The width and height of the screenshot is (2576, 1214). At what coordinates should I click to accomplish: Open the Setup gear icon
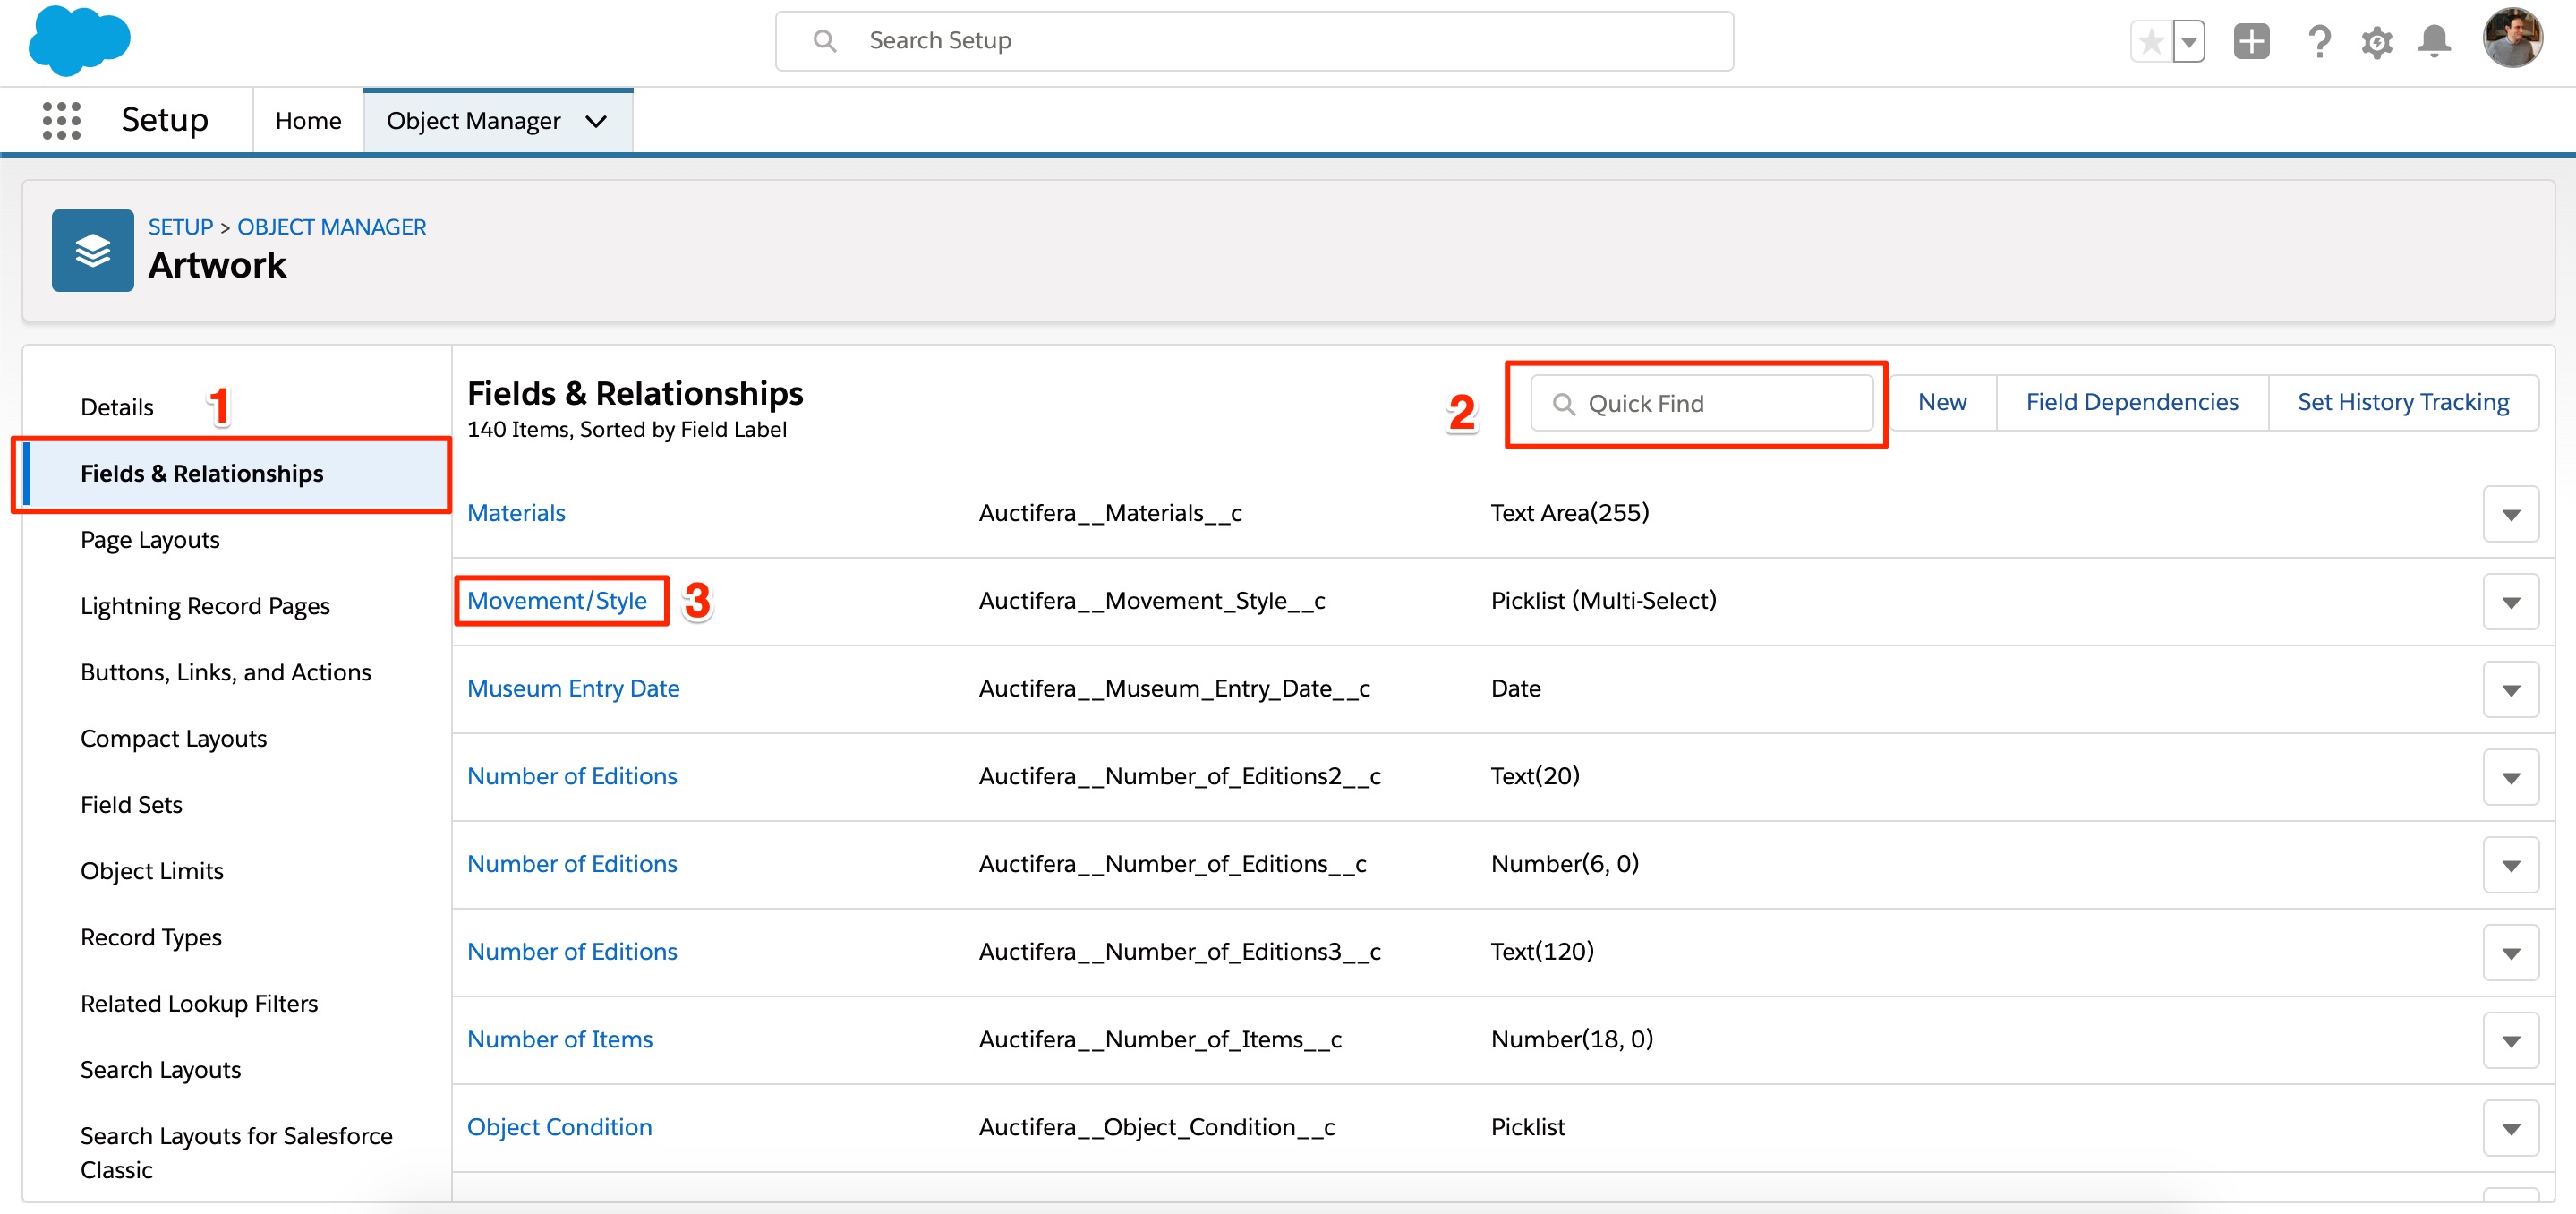pyautogui.click(x=2377, y=41)
